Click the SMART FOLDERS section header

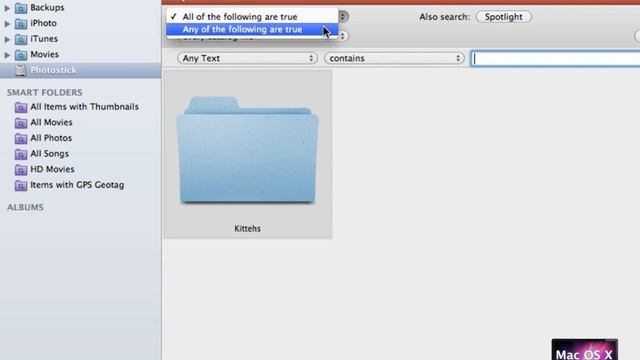click(44, 93)
